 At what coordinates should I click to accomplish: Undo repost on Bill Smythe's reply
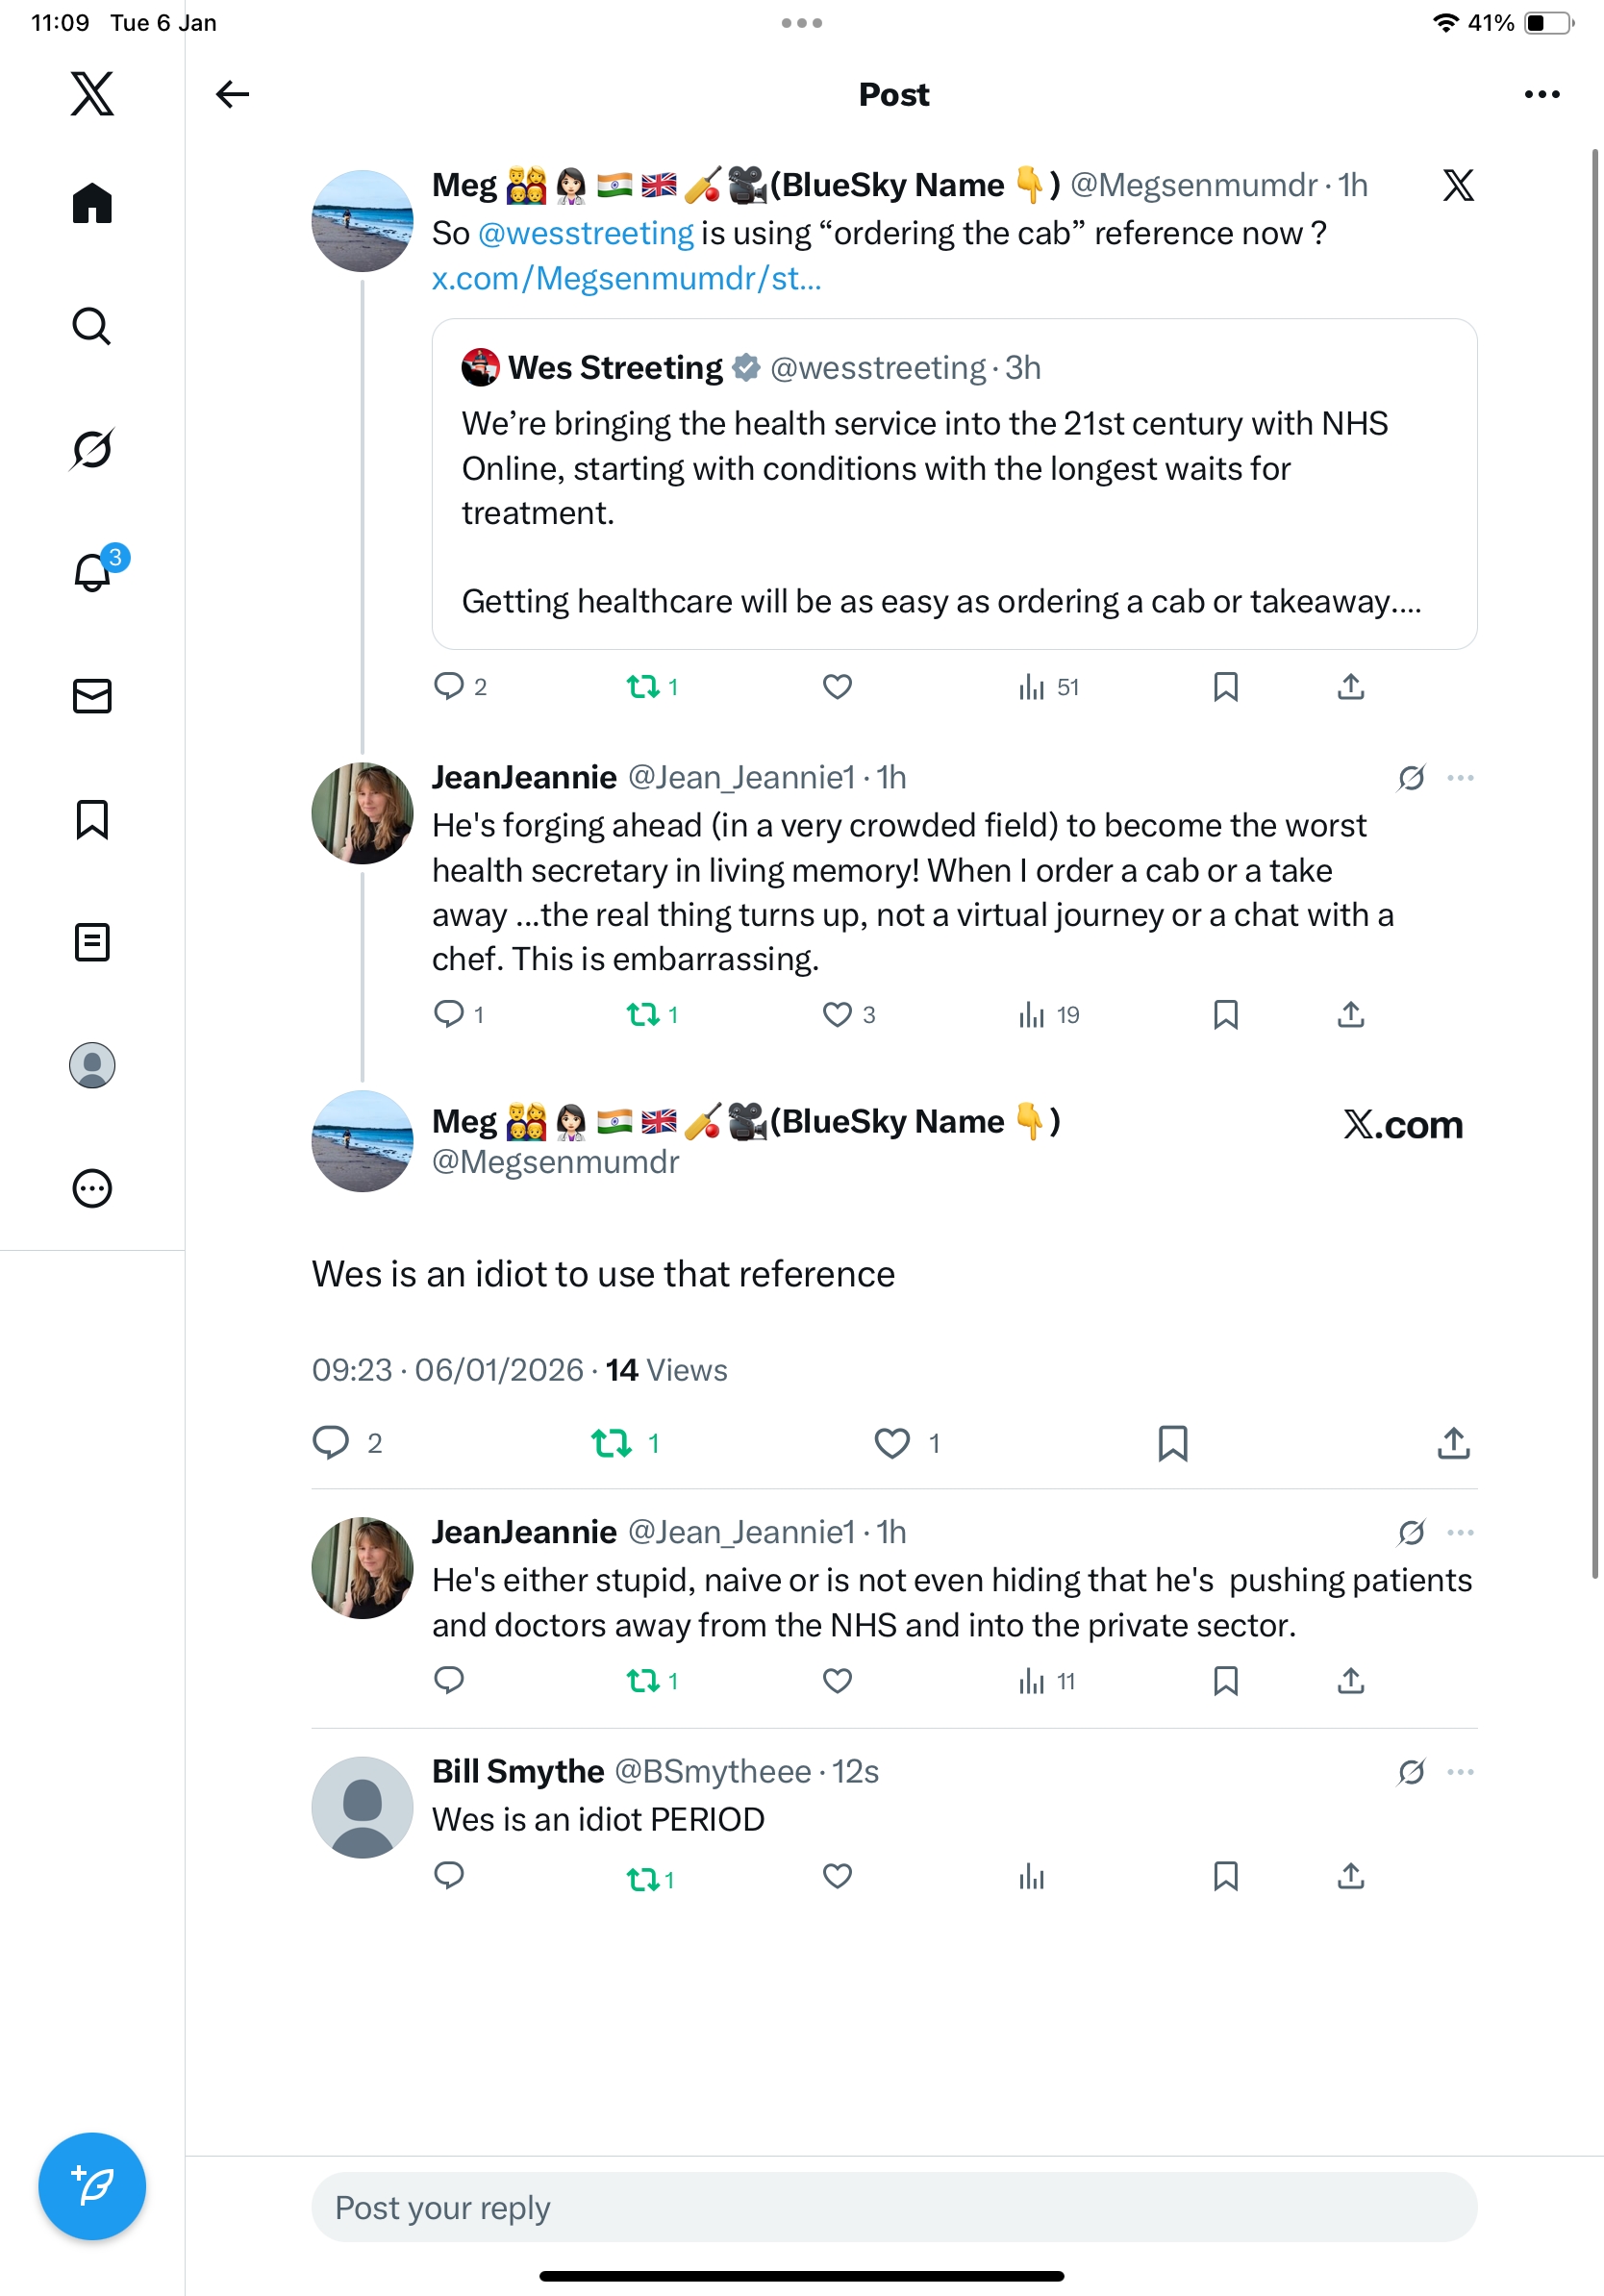[x=643, y=1879]
